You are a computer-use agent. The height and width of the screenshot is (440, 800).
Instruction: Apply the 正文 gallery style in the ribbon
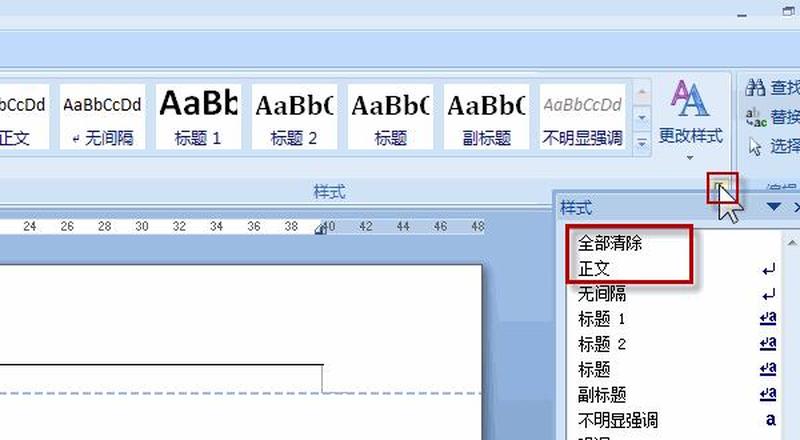click(x=24, y=117)
